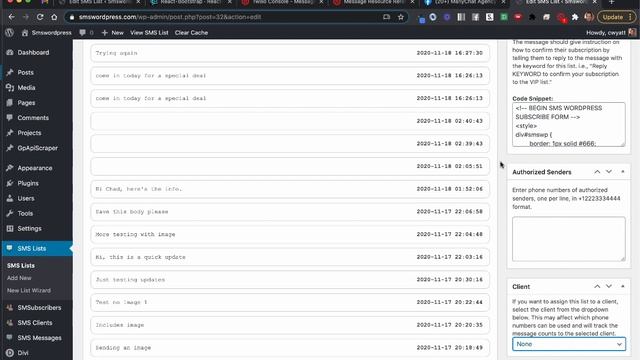Move Authorized Senders panel up
Image resolution: width=640 pixels, height=360 pixels.
pyautogui.click(x=597, y=172)
